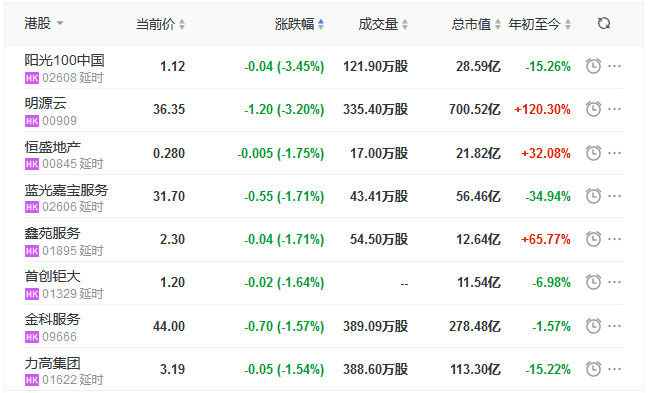This screenshot has height=393, width=648.
Task: Select the 700.52亿 market cap
Action: click(x=475, y=110)
